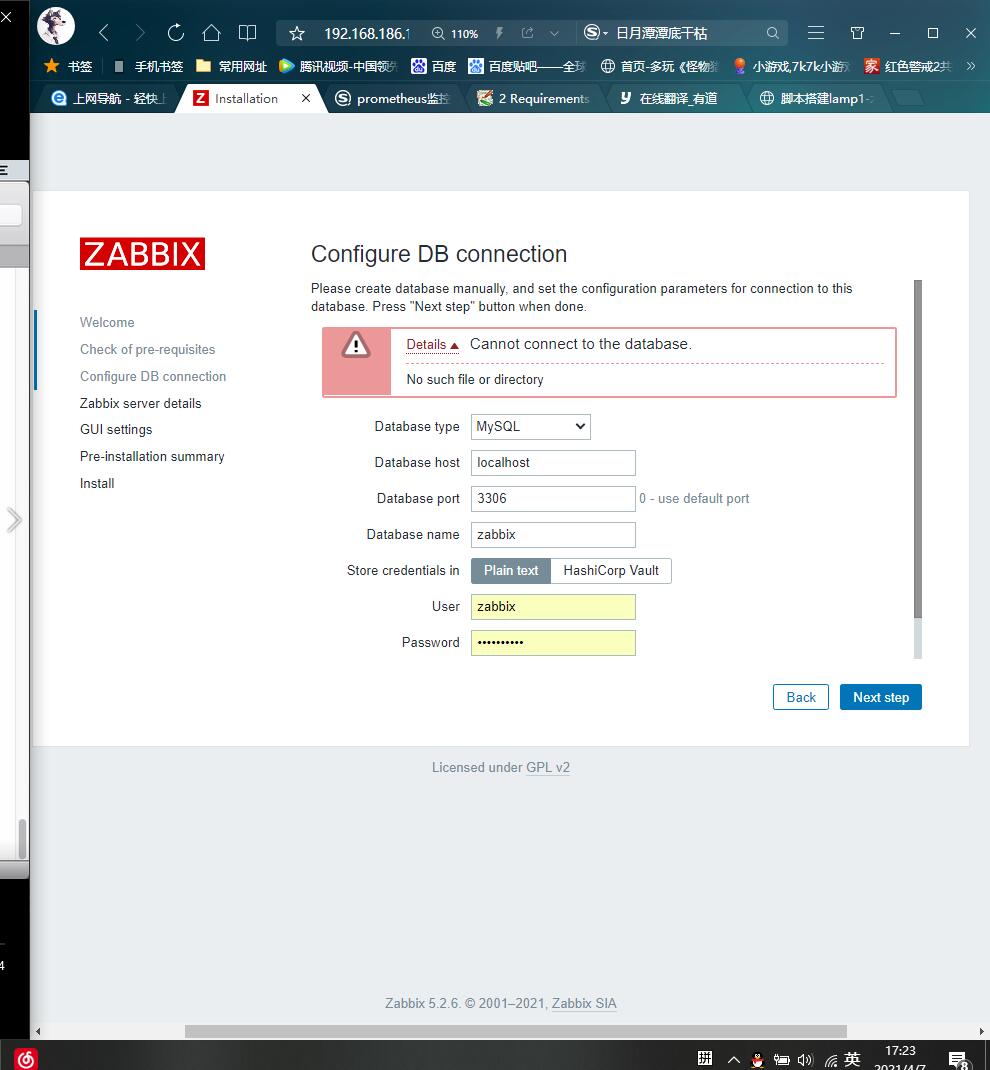Reload the page with refresh icon

click(x=176, y=33)
